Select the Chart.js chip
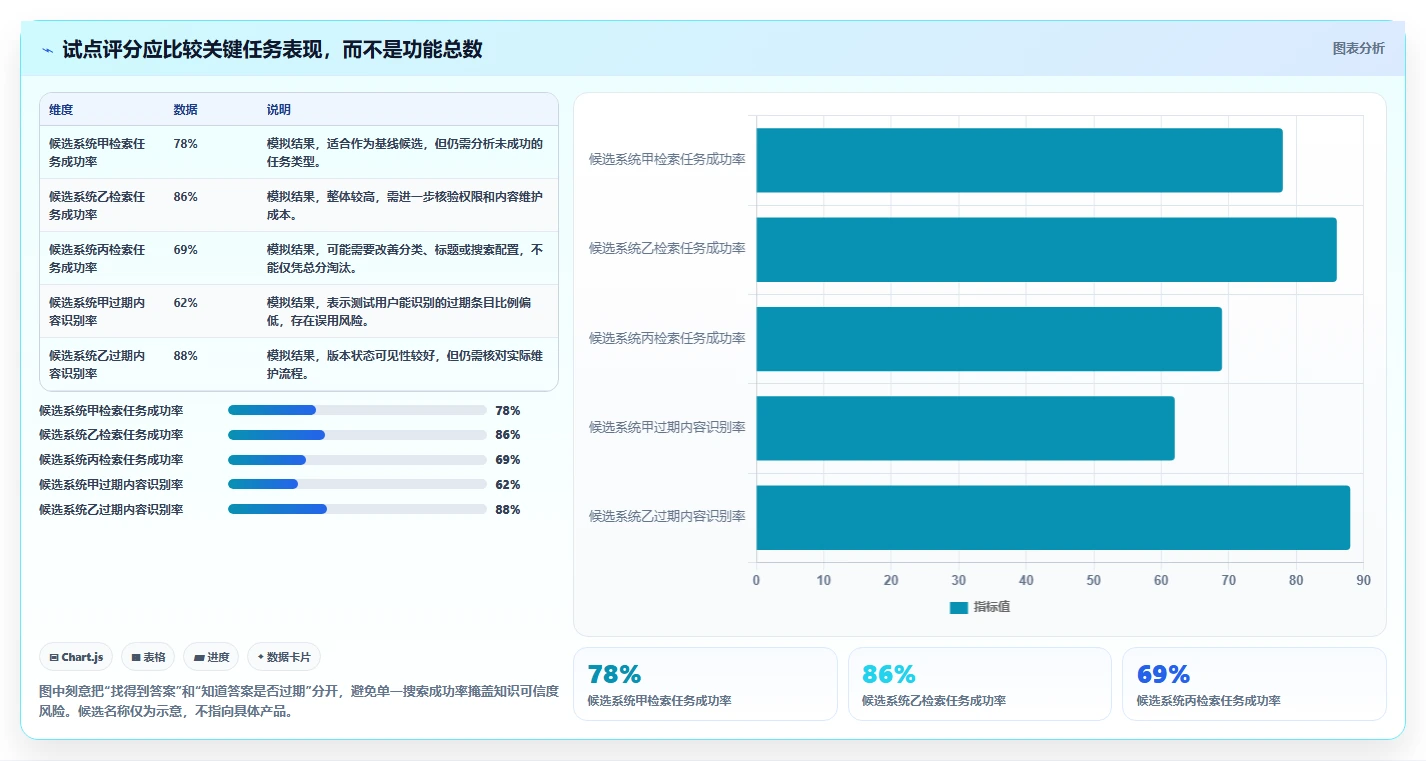This screenshot has height=761, width=1426. 76,657
